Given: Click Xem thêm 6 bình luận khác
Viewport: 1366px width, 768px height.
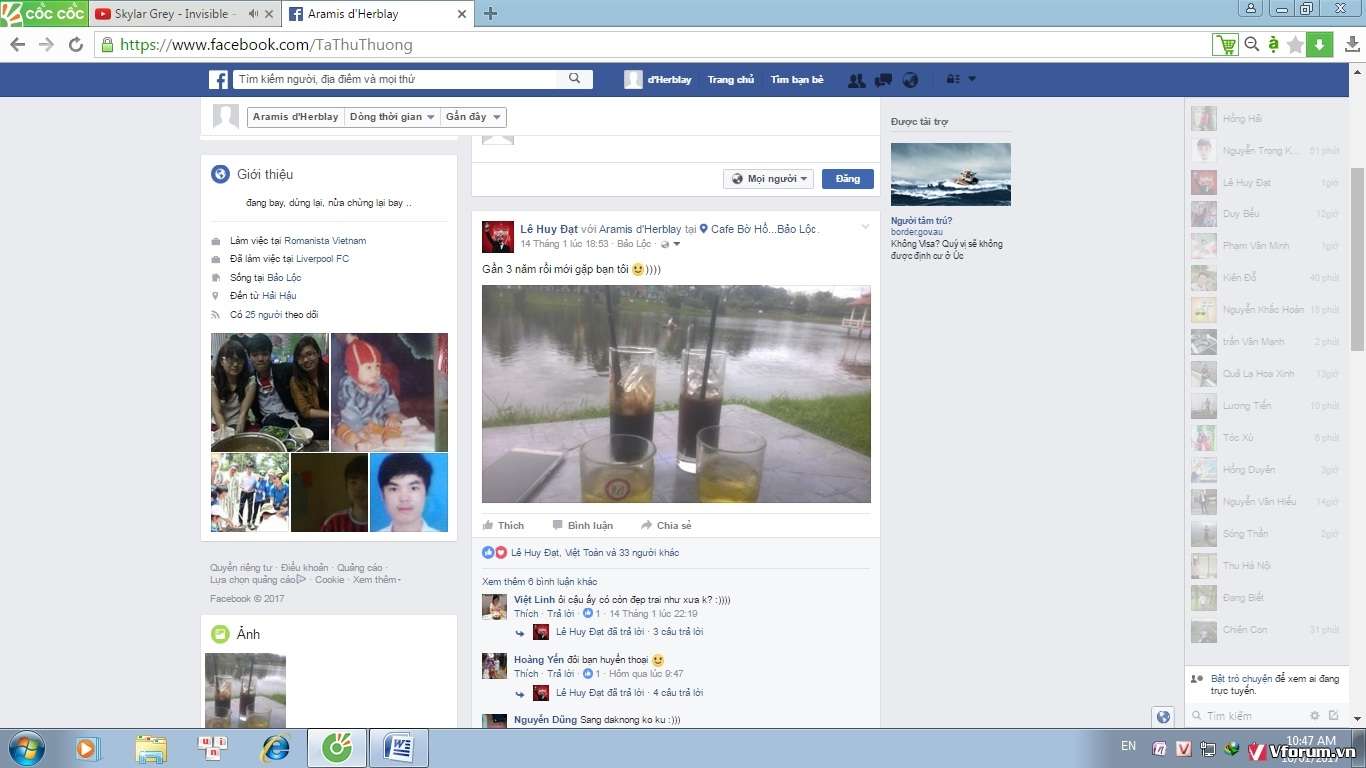Looking at the screenshot, I should click(x=539, y=582).
